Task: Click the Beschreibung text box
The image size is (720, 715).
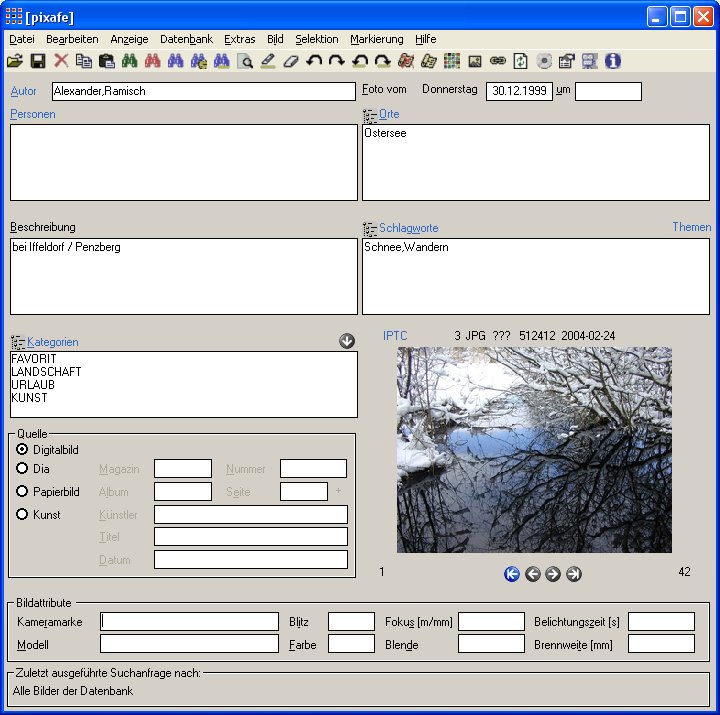Action: tap(184, 276)
